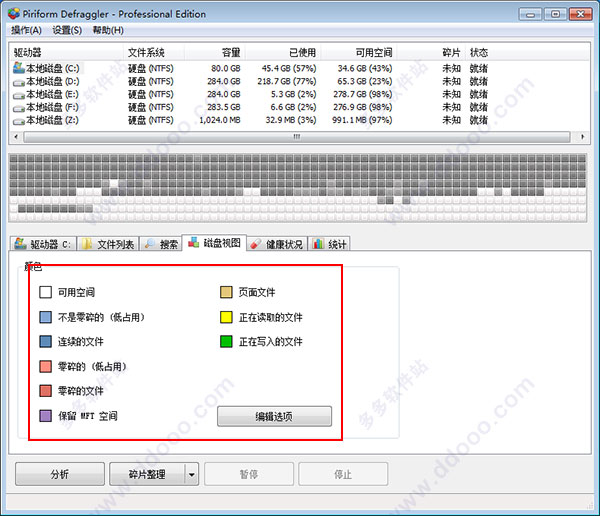The height and width of the screenshot is (516, 600).
Task: Sort by the 可用空间 column header
Action: [x=359, y=52]
